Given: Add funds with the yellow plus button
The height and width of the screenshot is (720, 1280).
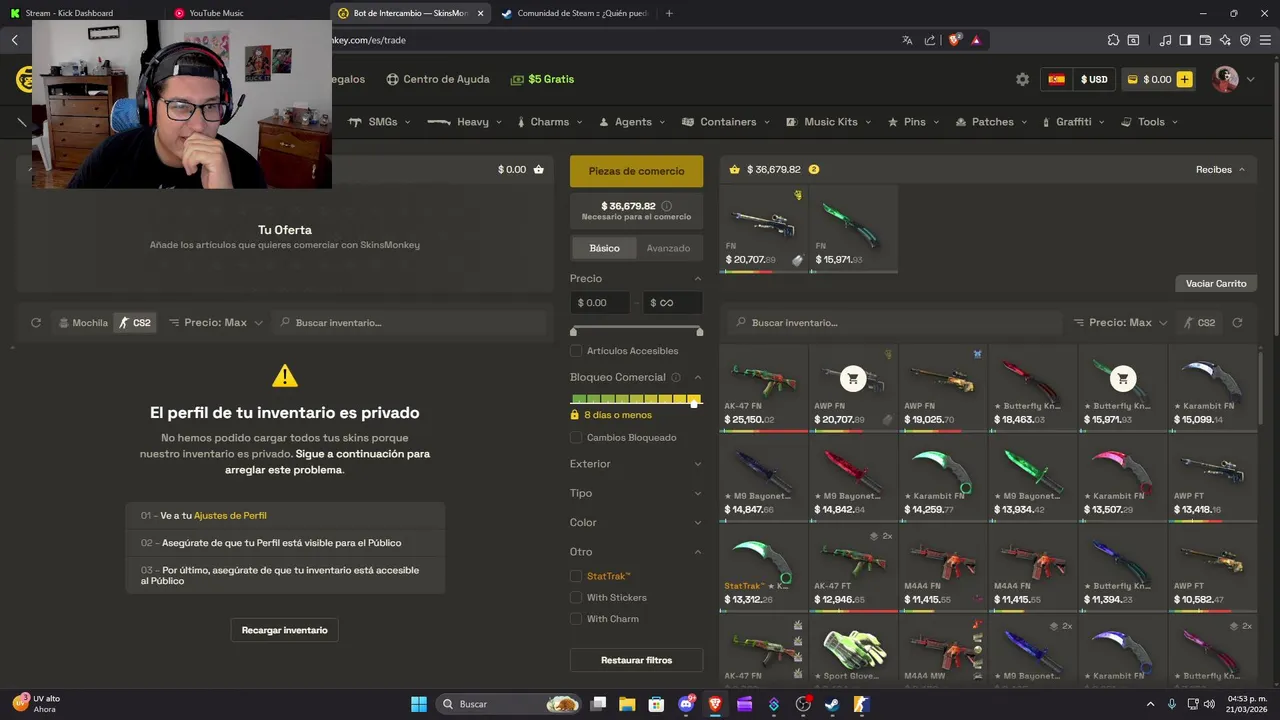Looking at the screenshot, I should point(1184,79).
